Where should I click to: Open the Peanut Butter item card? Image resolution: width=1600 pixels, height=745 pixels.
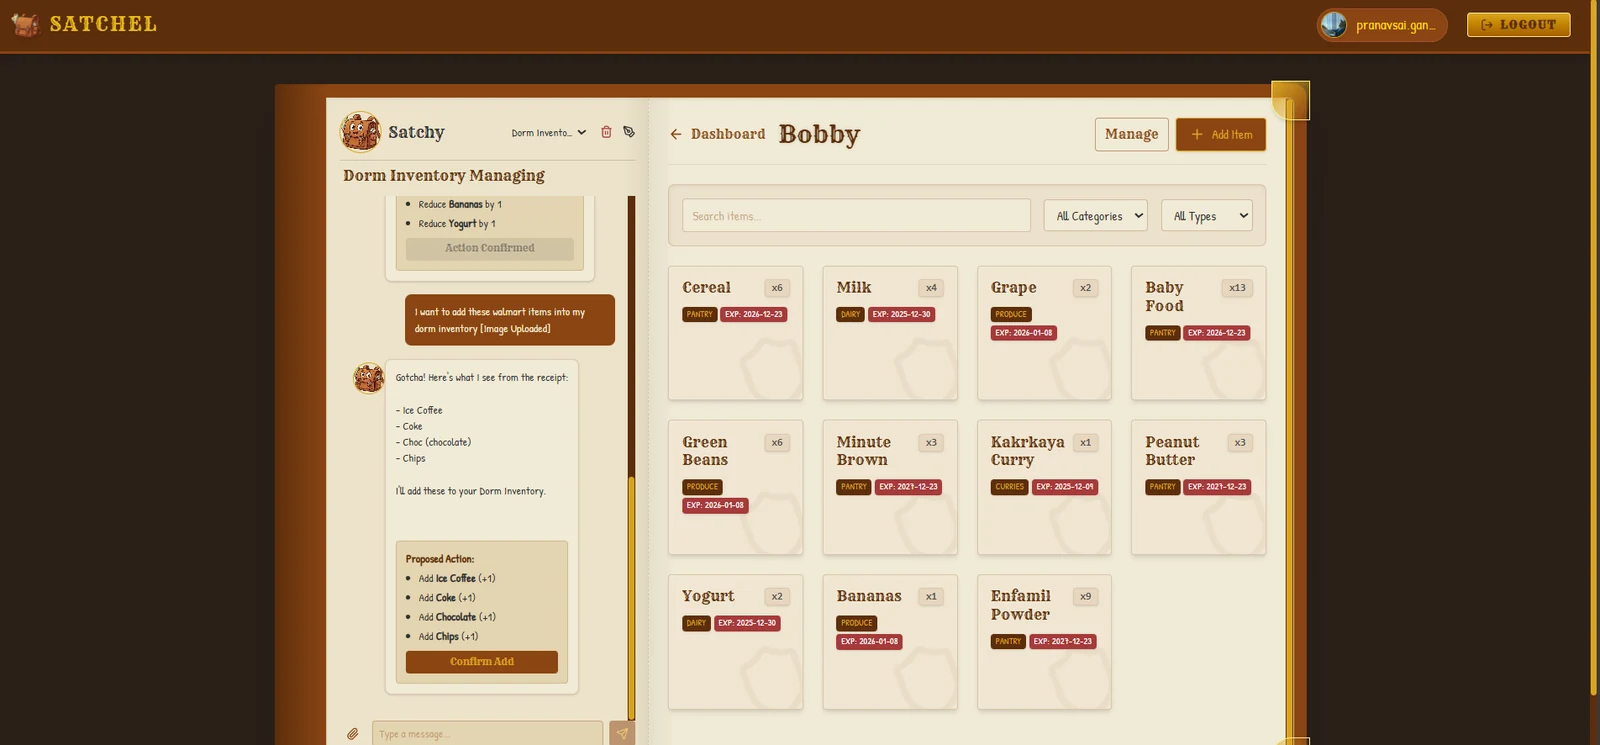(x=1198, y=487)
